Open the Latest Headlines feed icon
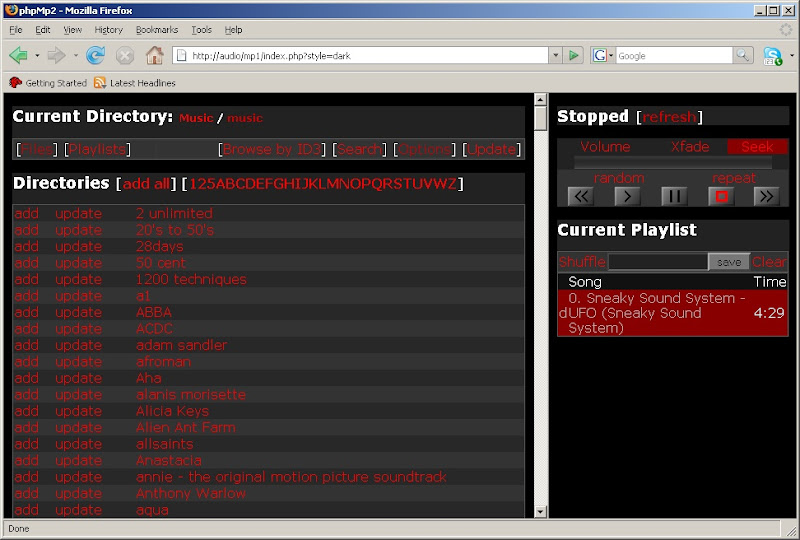 tap(100, 83)
